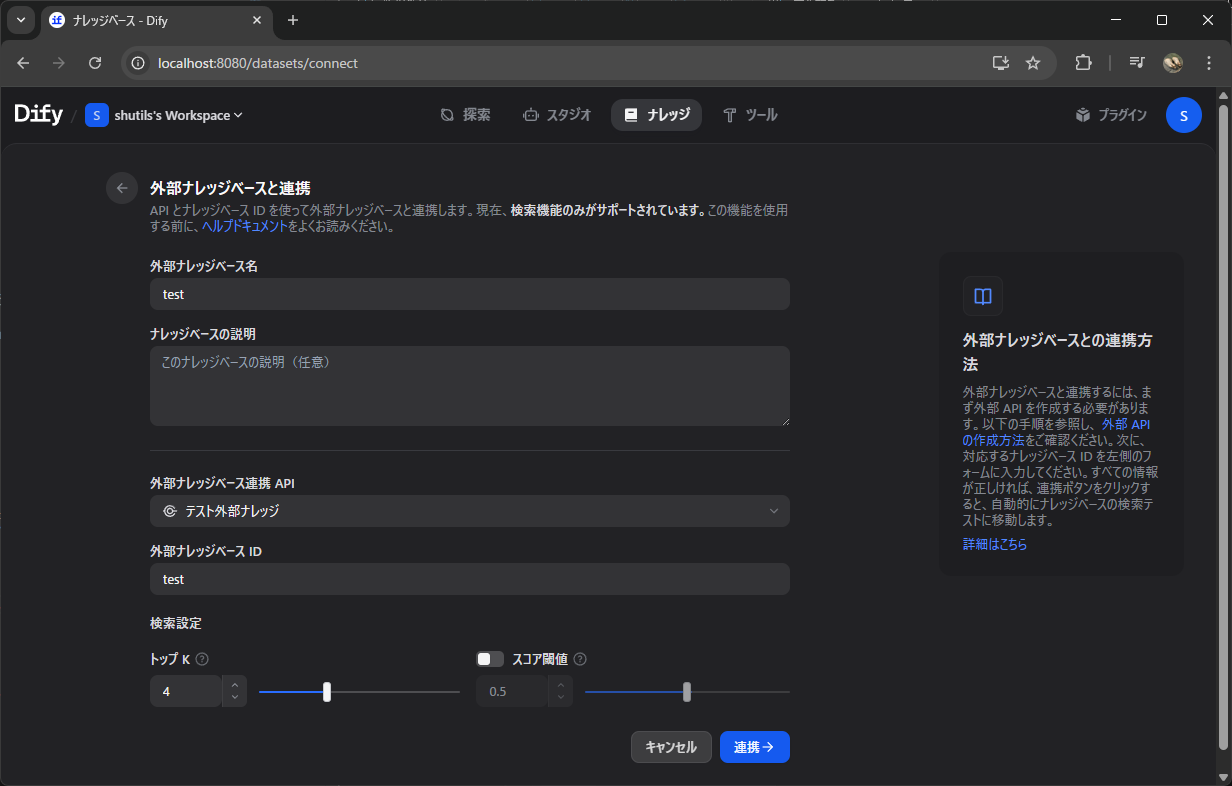
Task: Open the 外部ナレッジベース連携 API dropdown
Action: 469,510
